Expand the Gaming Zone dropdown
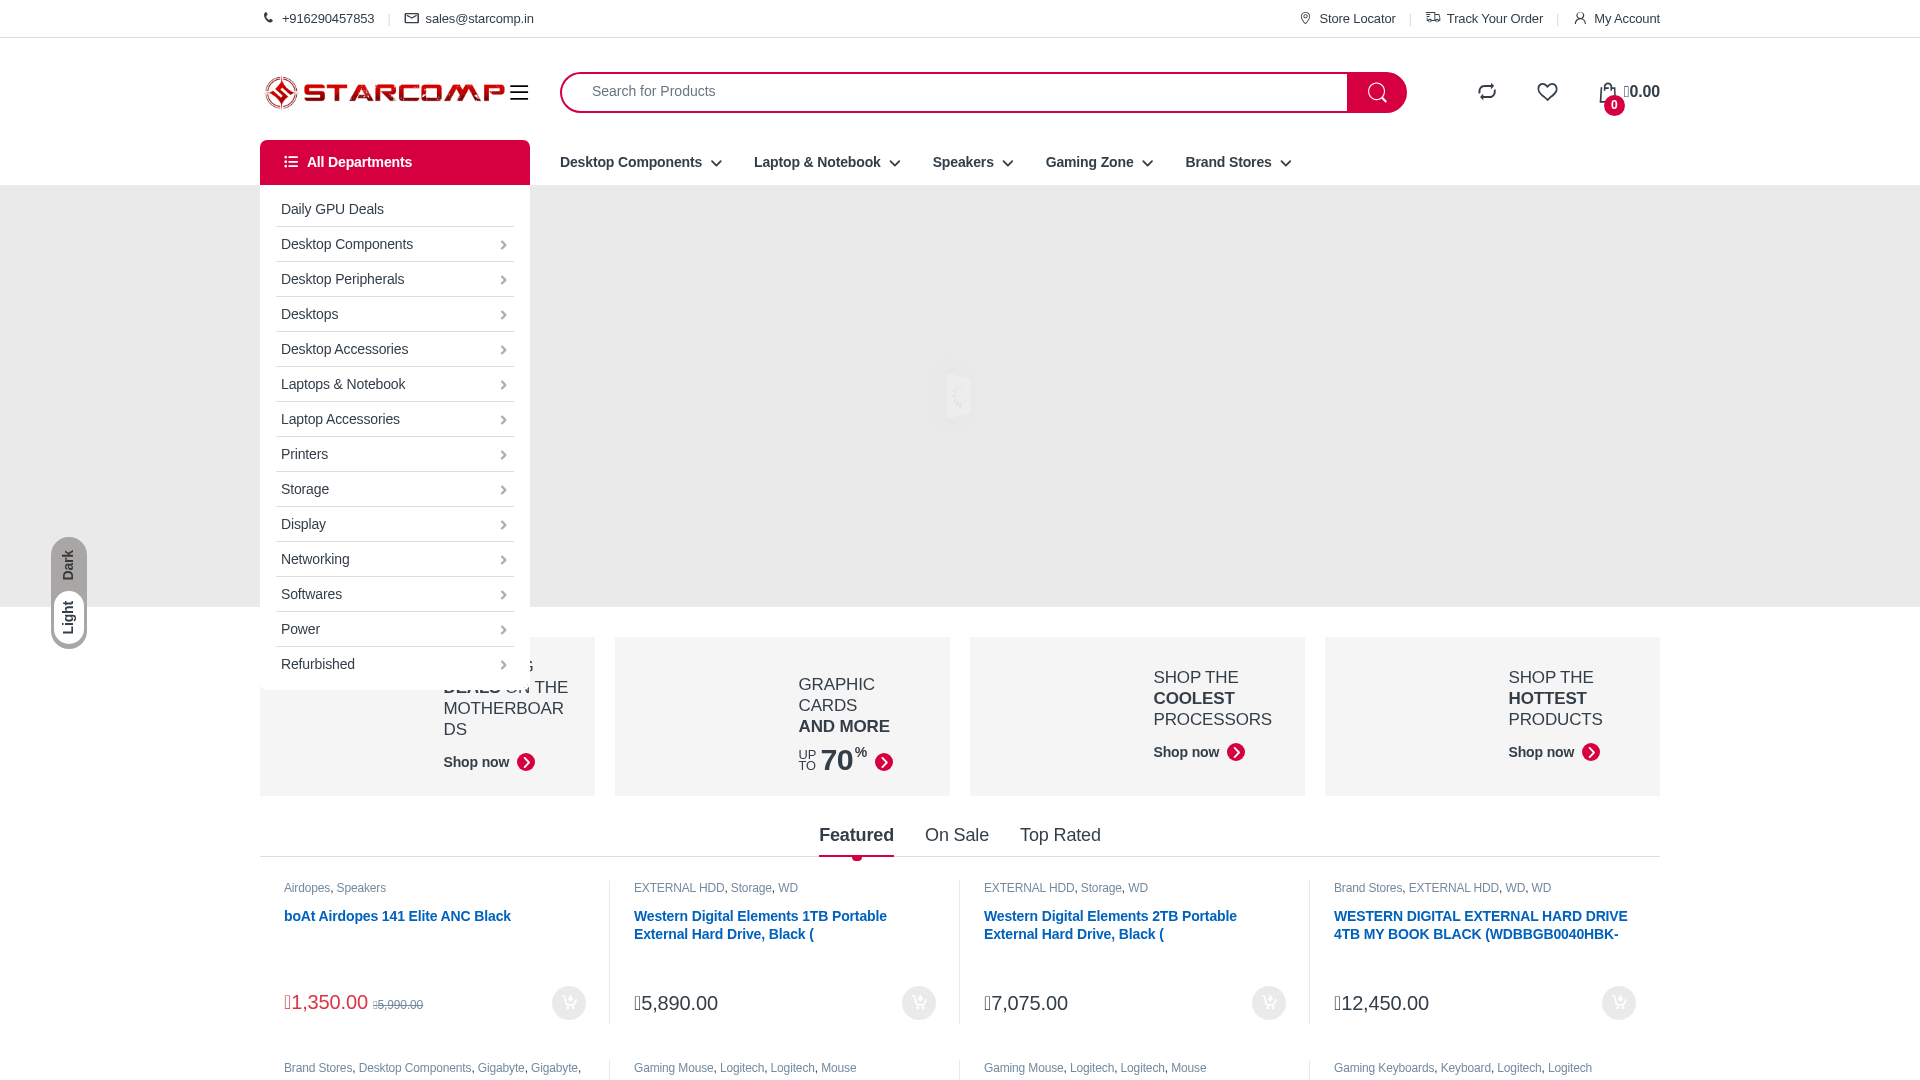The height and width of the screenshot is (1080, 1920). click(1099, 162)
